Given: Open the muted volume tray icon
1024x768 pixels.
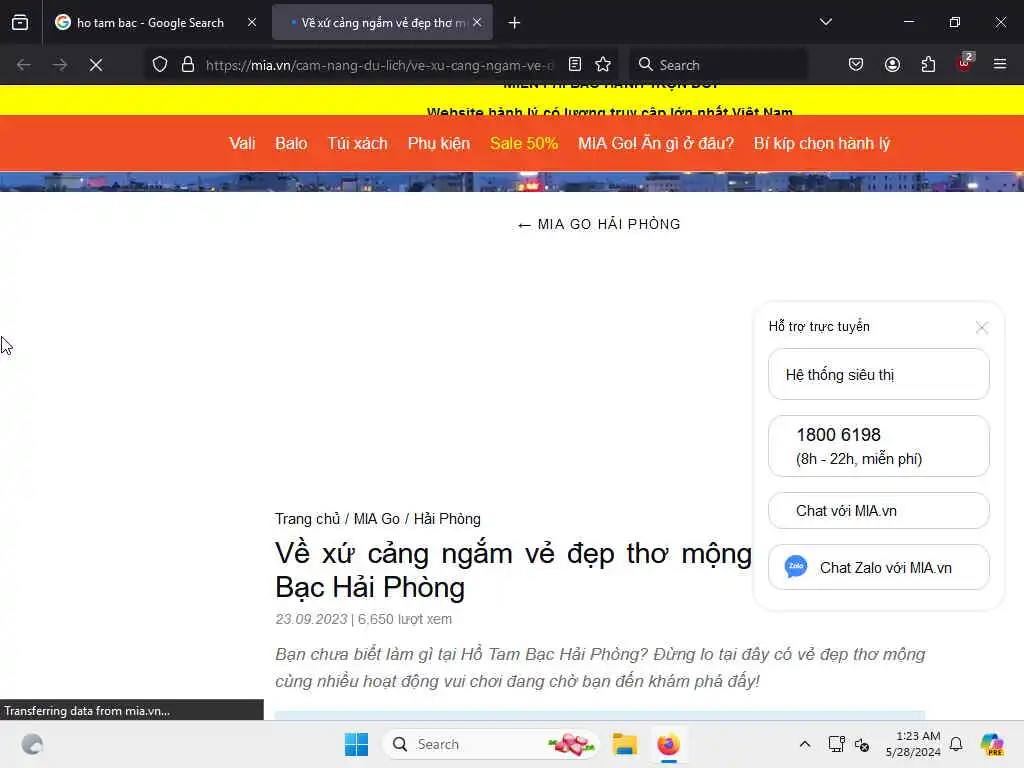Looking at the screenshot, I should (x=862, y=744).
